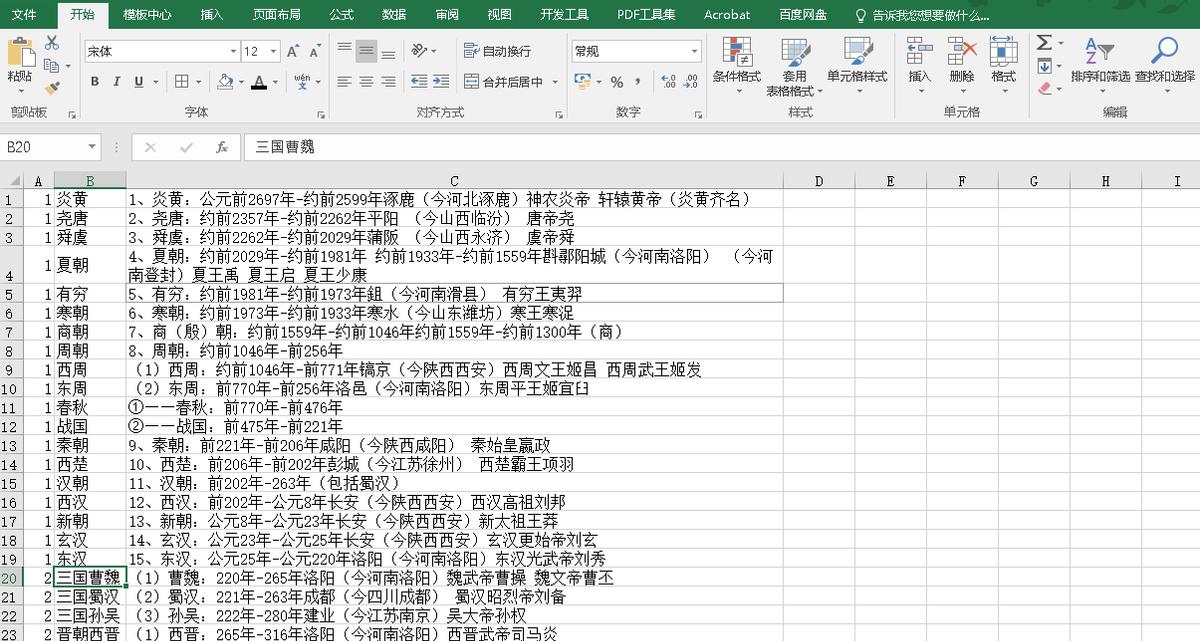Open the font size 12 dropdown

275,51
